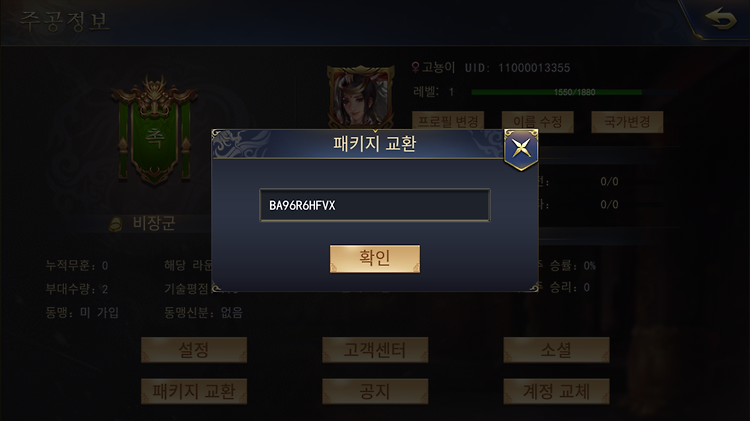Choose the 국가변경 button
The width and height of the screenshot is (750, 421).
[627, 122]
